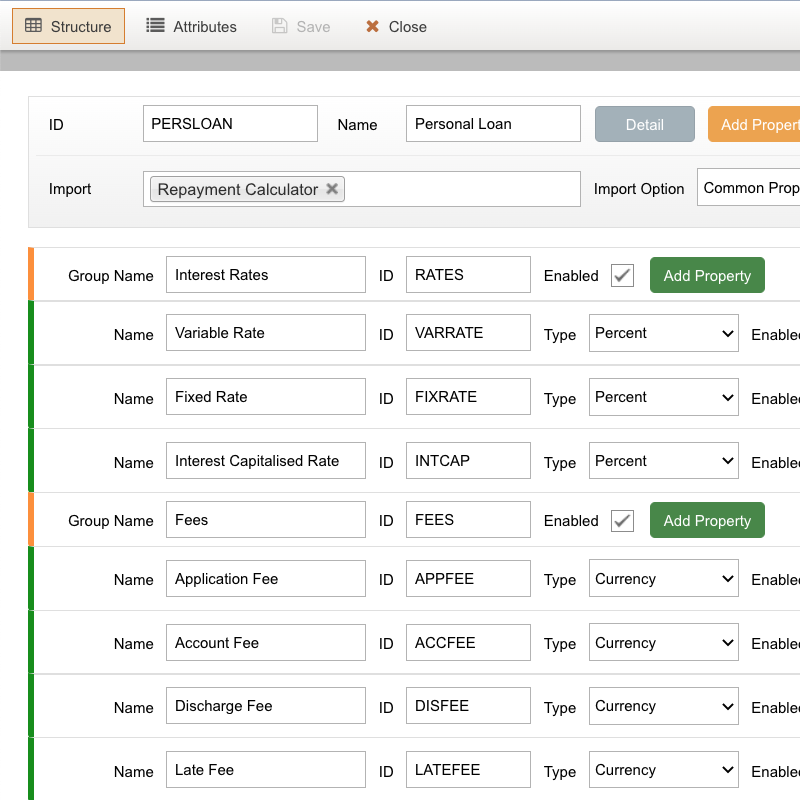Click the Account Fee name field
The height and width of the screenshot is (800, 800).
coord(266,642)
